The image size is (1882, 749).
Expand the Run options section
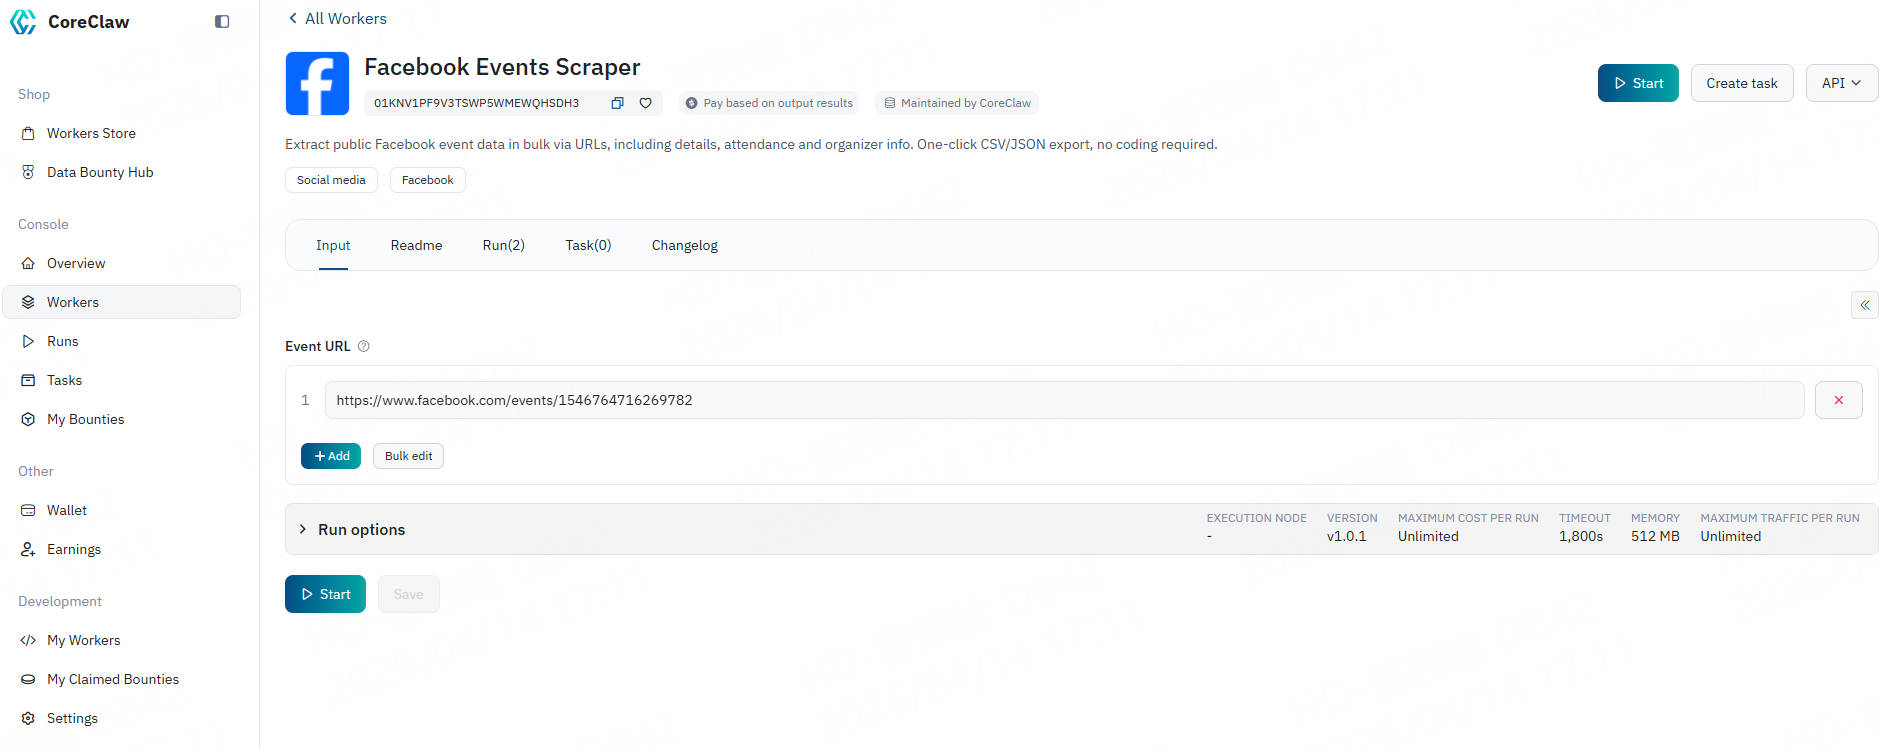pyautogui.click(x=303, y=529)
